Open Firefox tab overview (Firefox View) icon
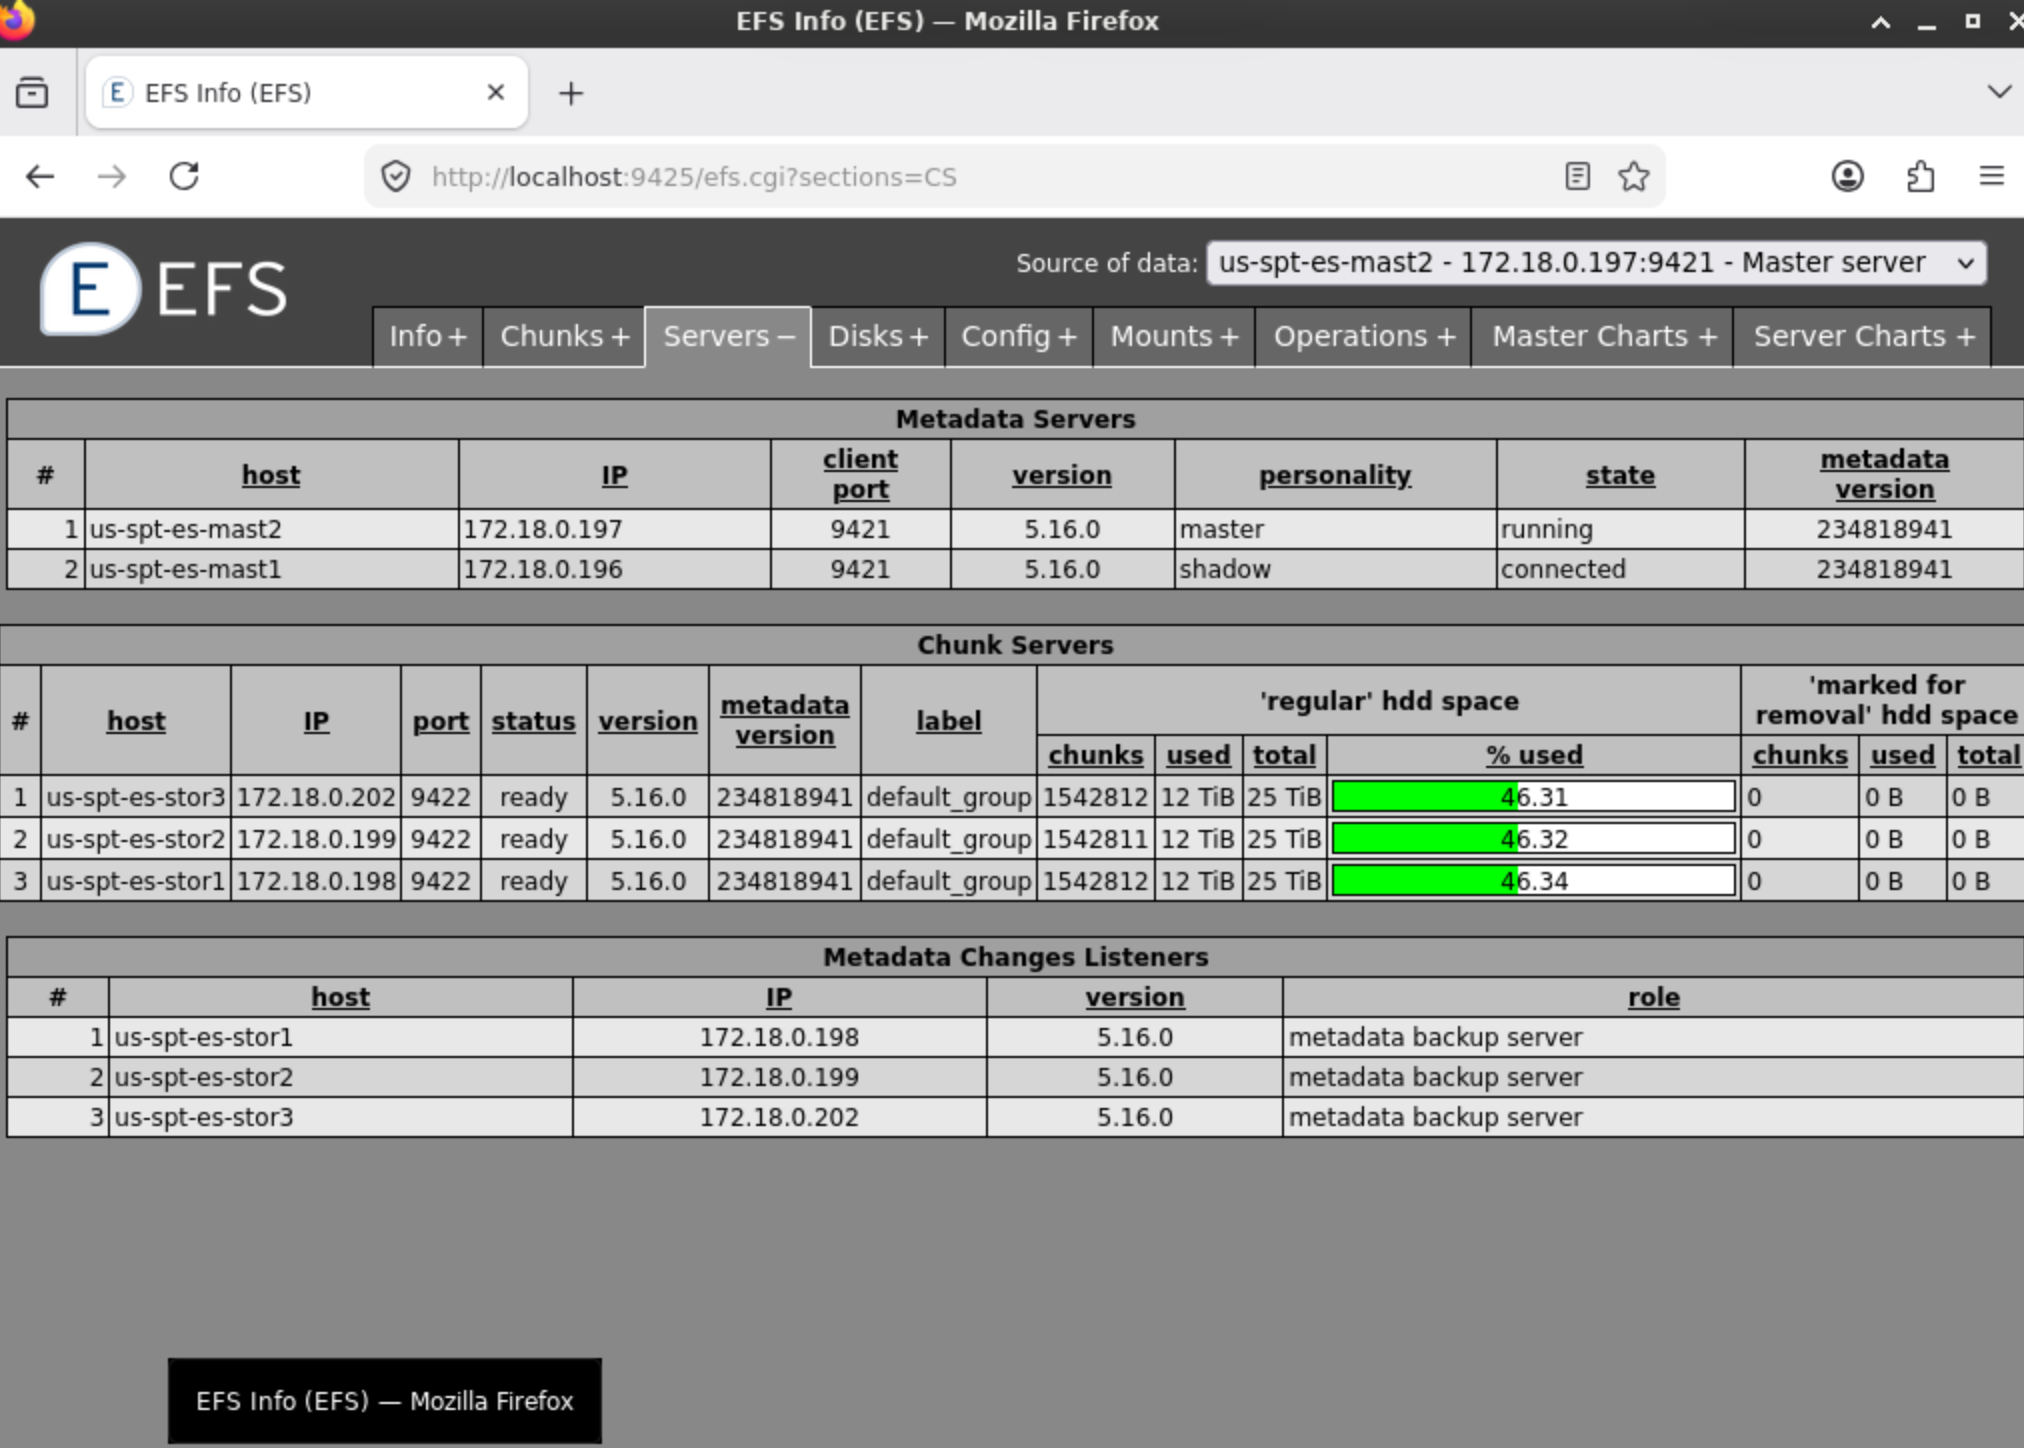This screenshot has width=2024, height=1448. (32, 93)
